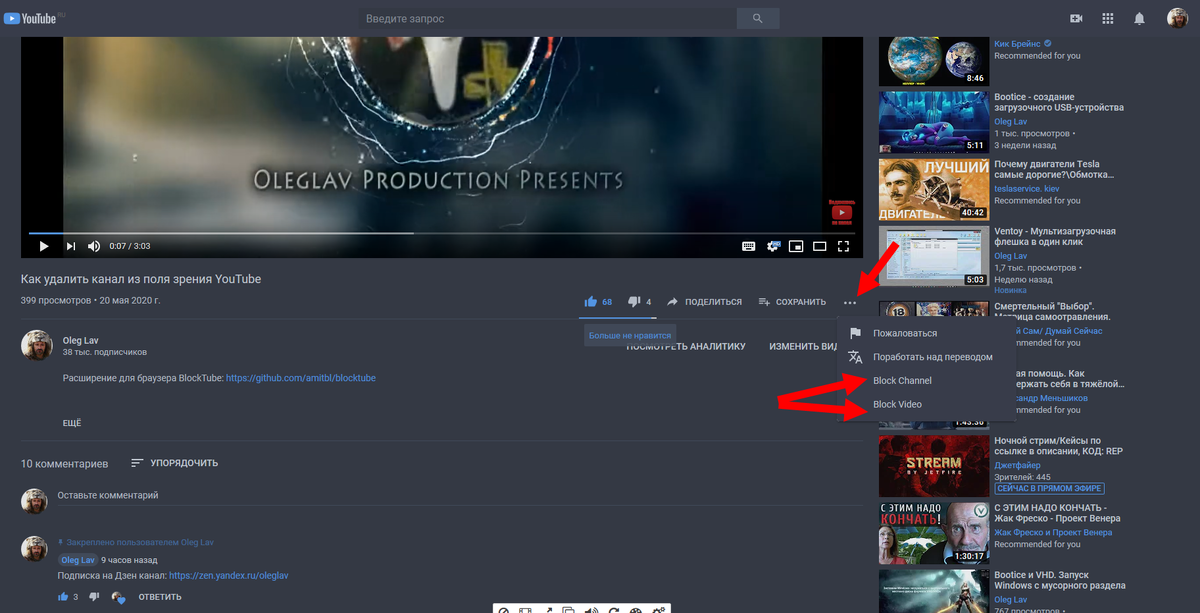Mute the player volume speaker icon

94,246
